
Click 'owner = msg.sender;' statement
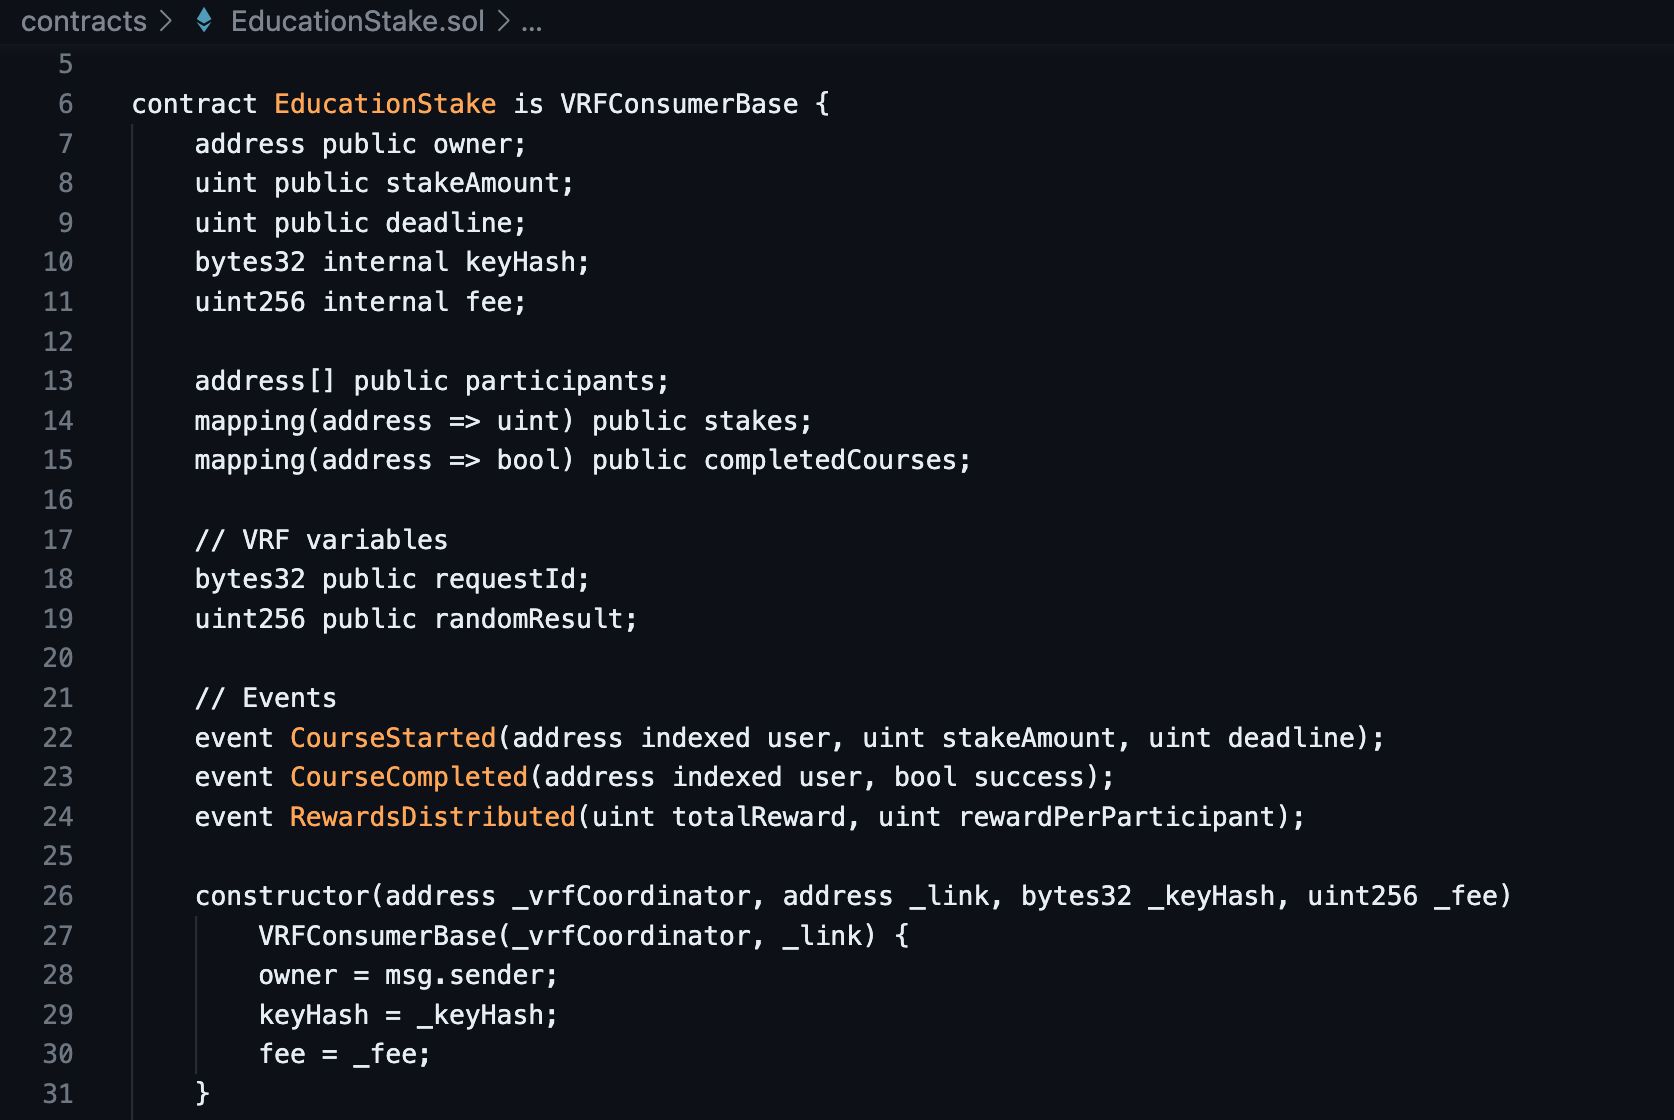click(408, 975)
